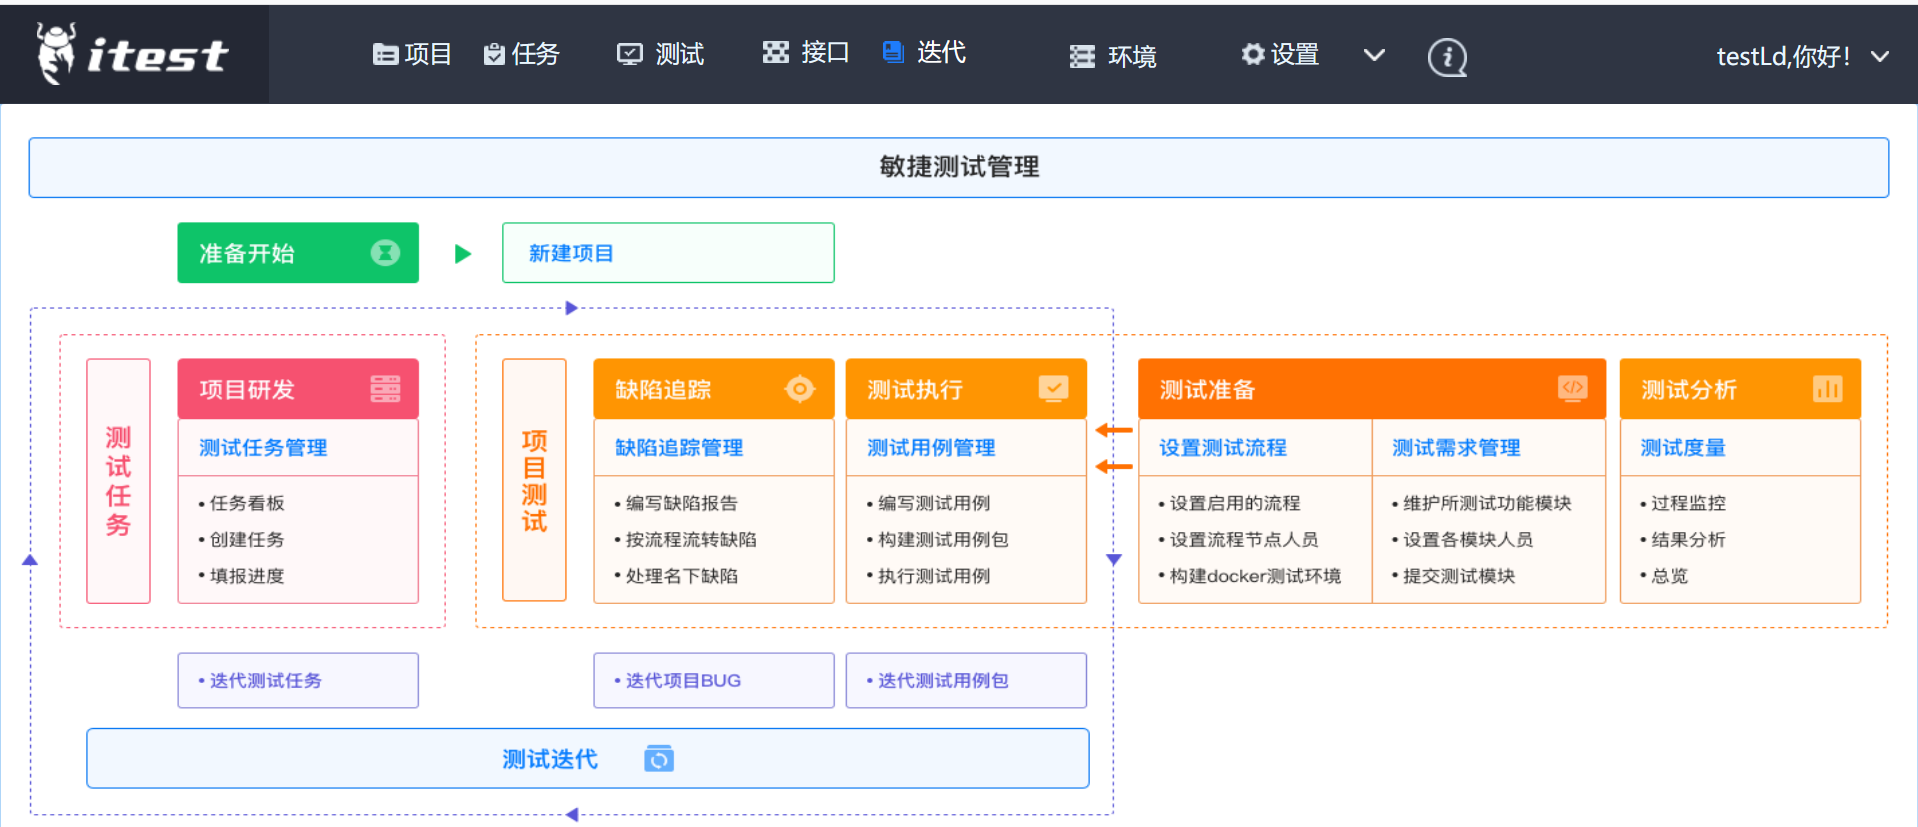Expand the dropdown chevron next to 设置
Image resolution: width=1918 pixels, height=827 pixels.
click(1374, 55)
